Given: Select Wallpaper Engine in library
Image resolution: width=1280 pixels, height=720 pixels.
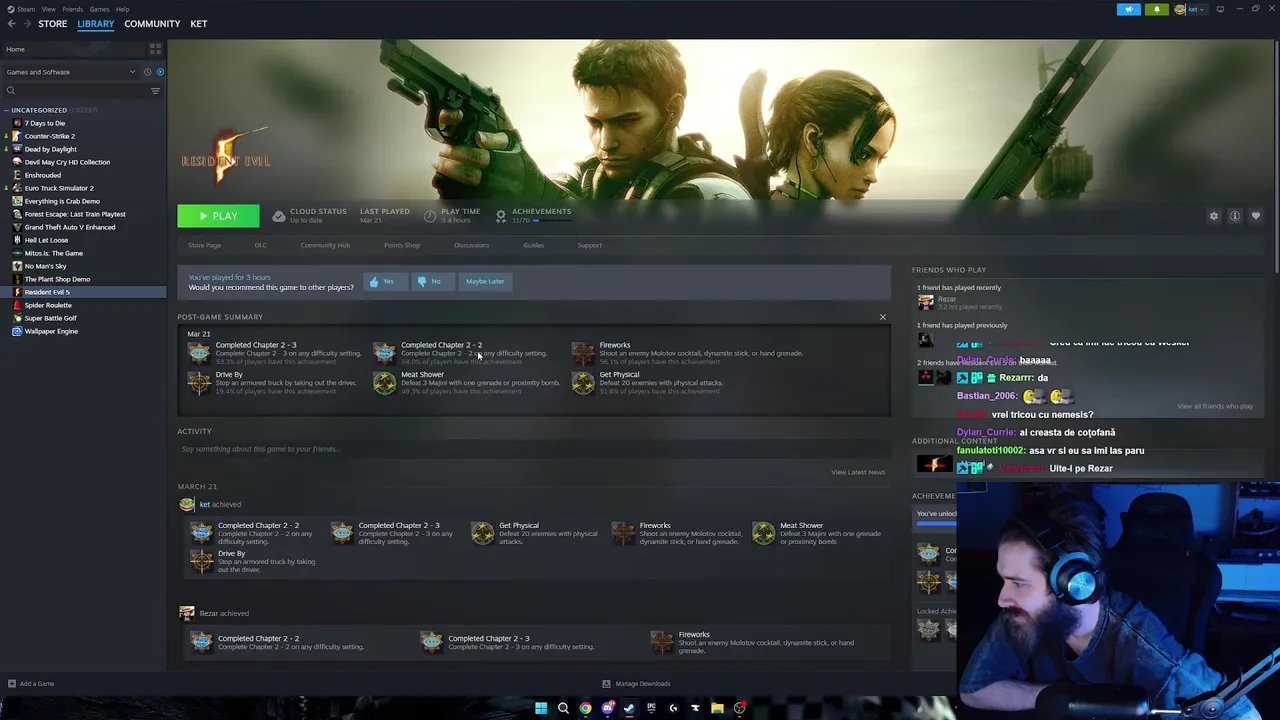Looking at the screenshot, I should pyautogui.click(x=51, y=331).
